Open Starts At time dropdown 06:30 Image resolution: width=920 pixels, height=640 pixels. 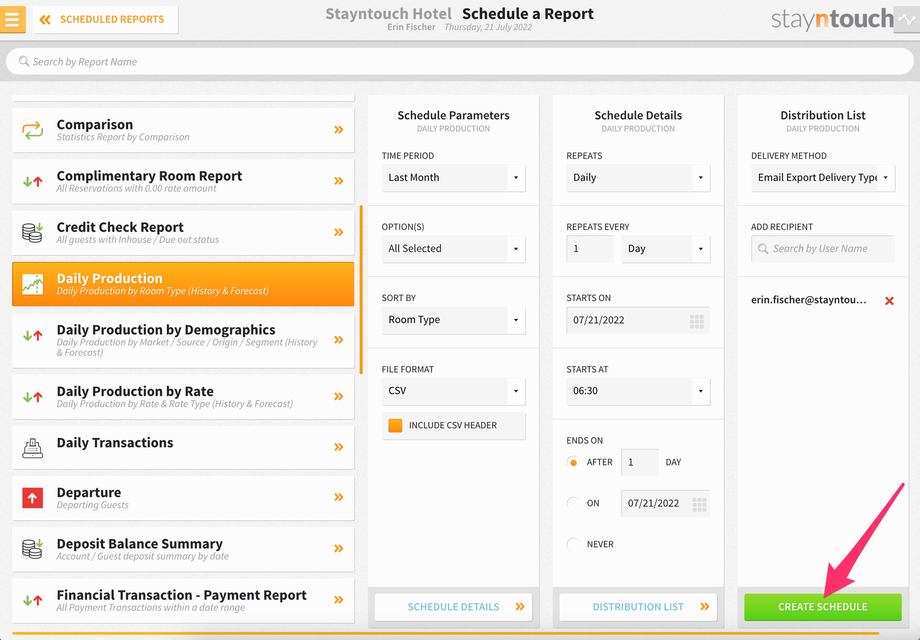pos(638,391)
